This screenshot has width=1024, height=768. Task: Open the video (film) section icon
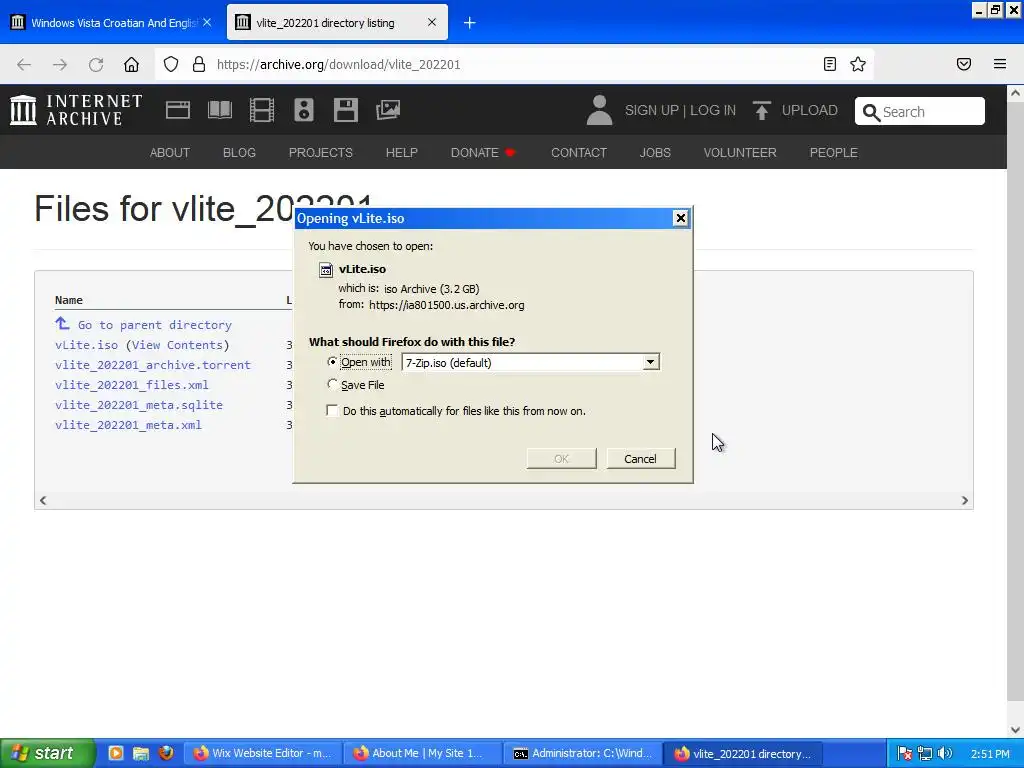(x=262, y=110)
